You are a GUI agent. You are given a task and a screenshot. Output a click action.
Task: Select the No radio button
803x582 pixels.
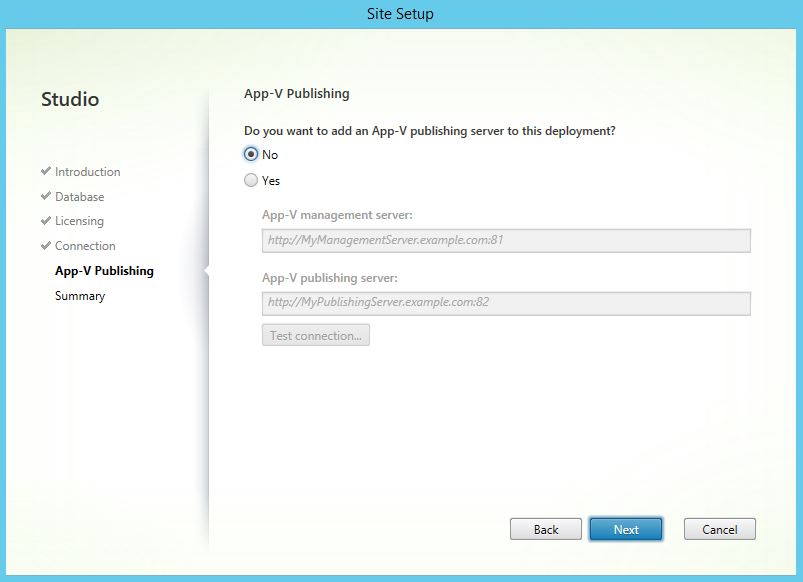click(251, 155)
